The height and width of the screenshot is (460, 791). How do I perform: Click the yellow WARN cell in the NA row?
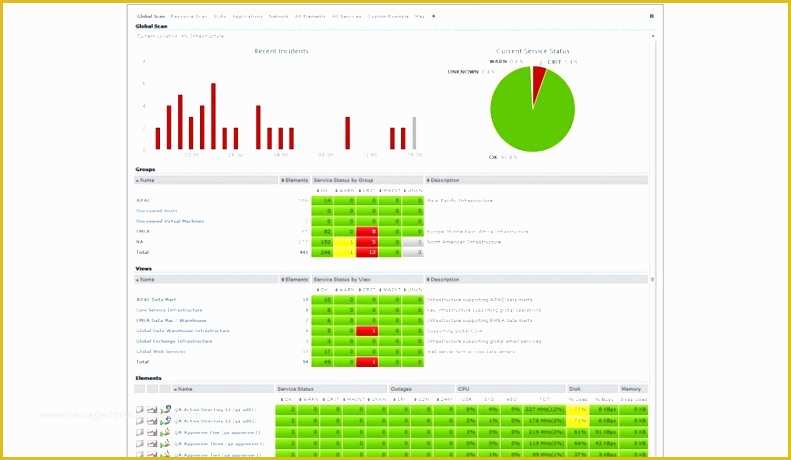(345, 242)
